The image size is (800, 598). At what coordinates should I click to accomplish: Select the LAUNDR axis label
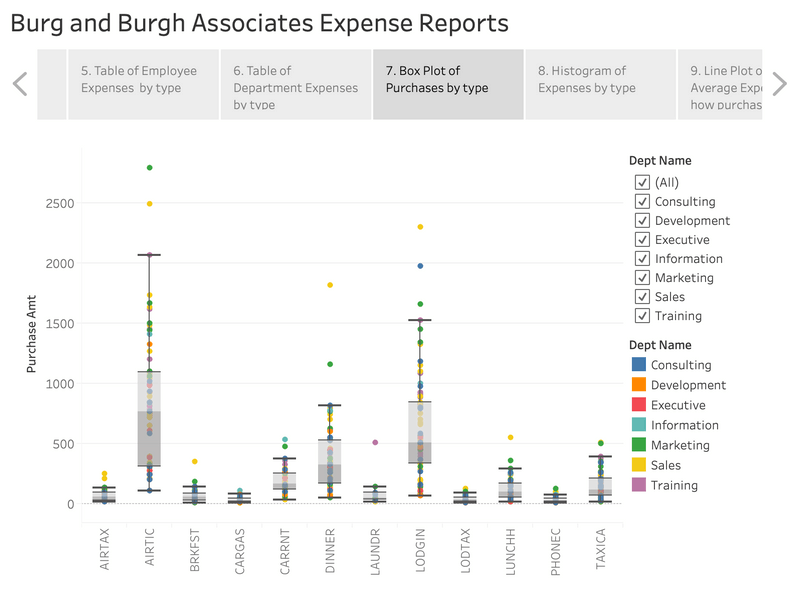click(375, 552)
